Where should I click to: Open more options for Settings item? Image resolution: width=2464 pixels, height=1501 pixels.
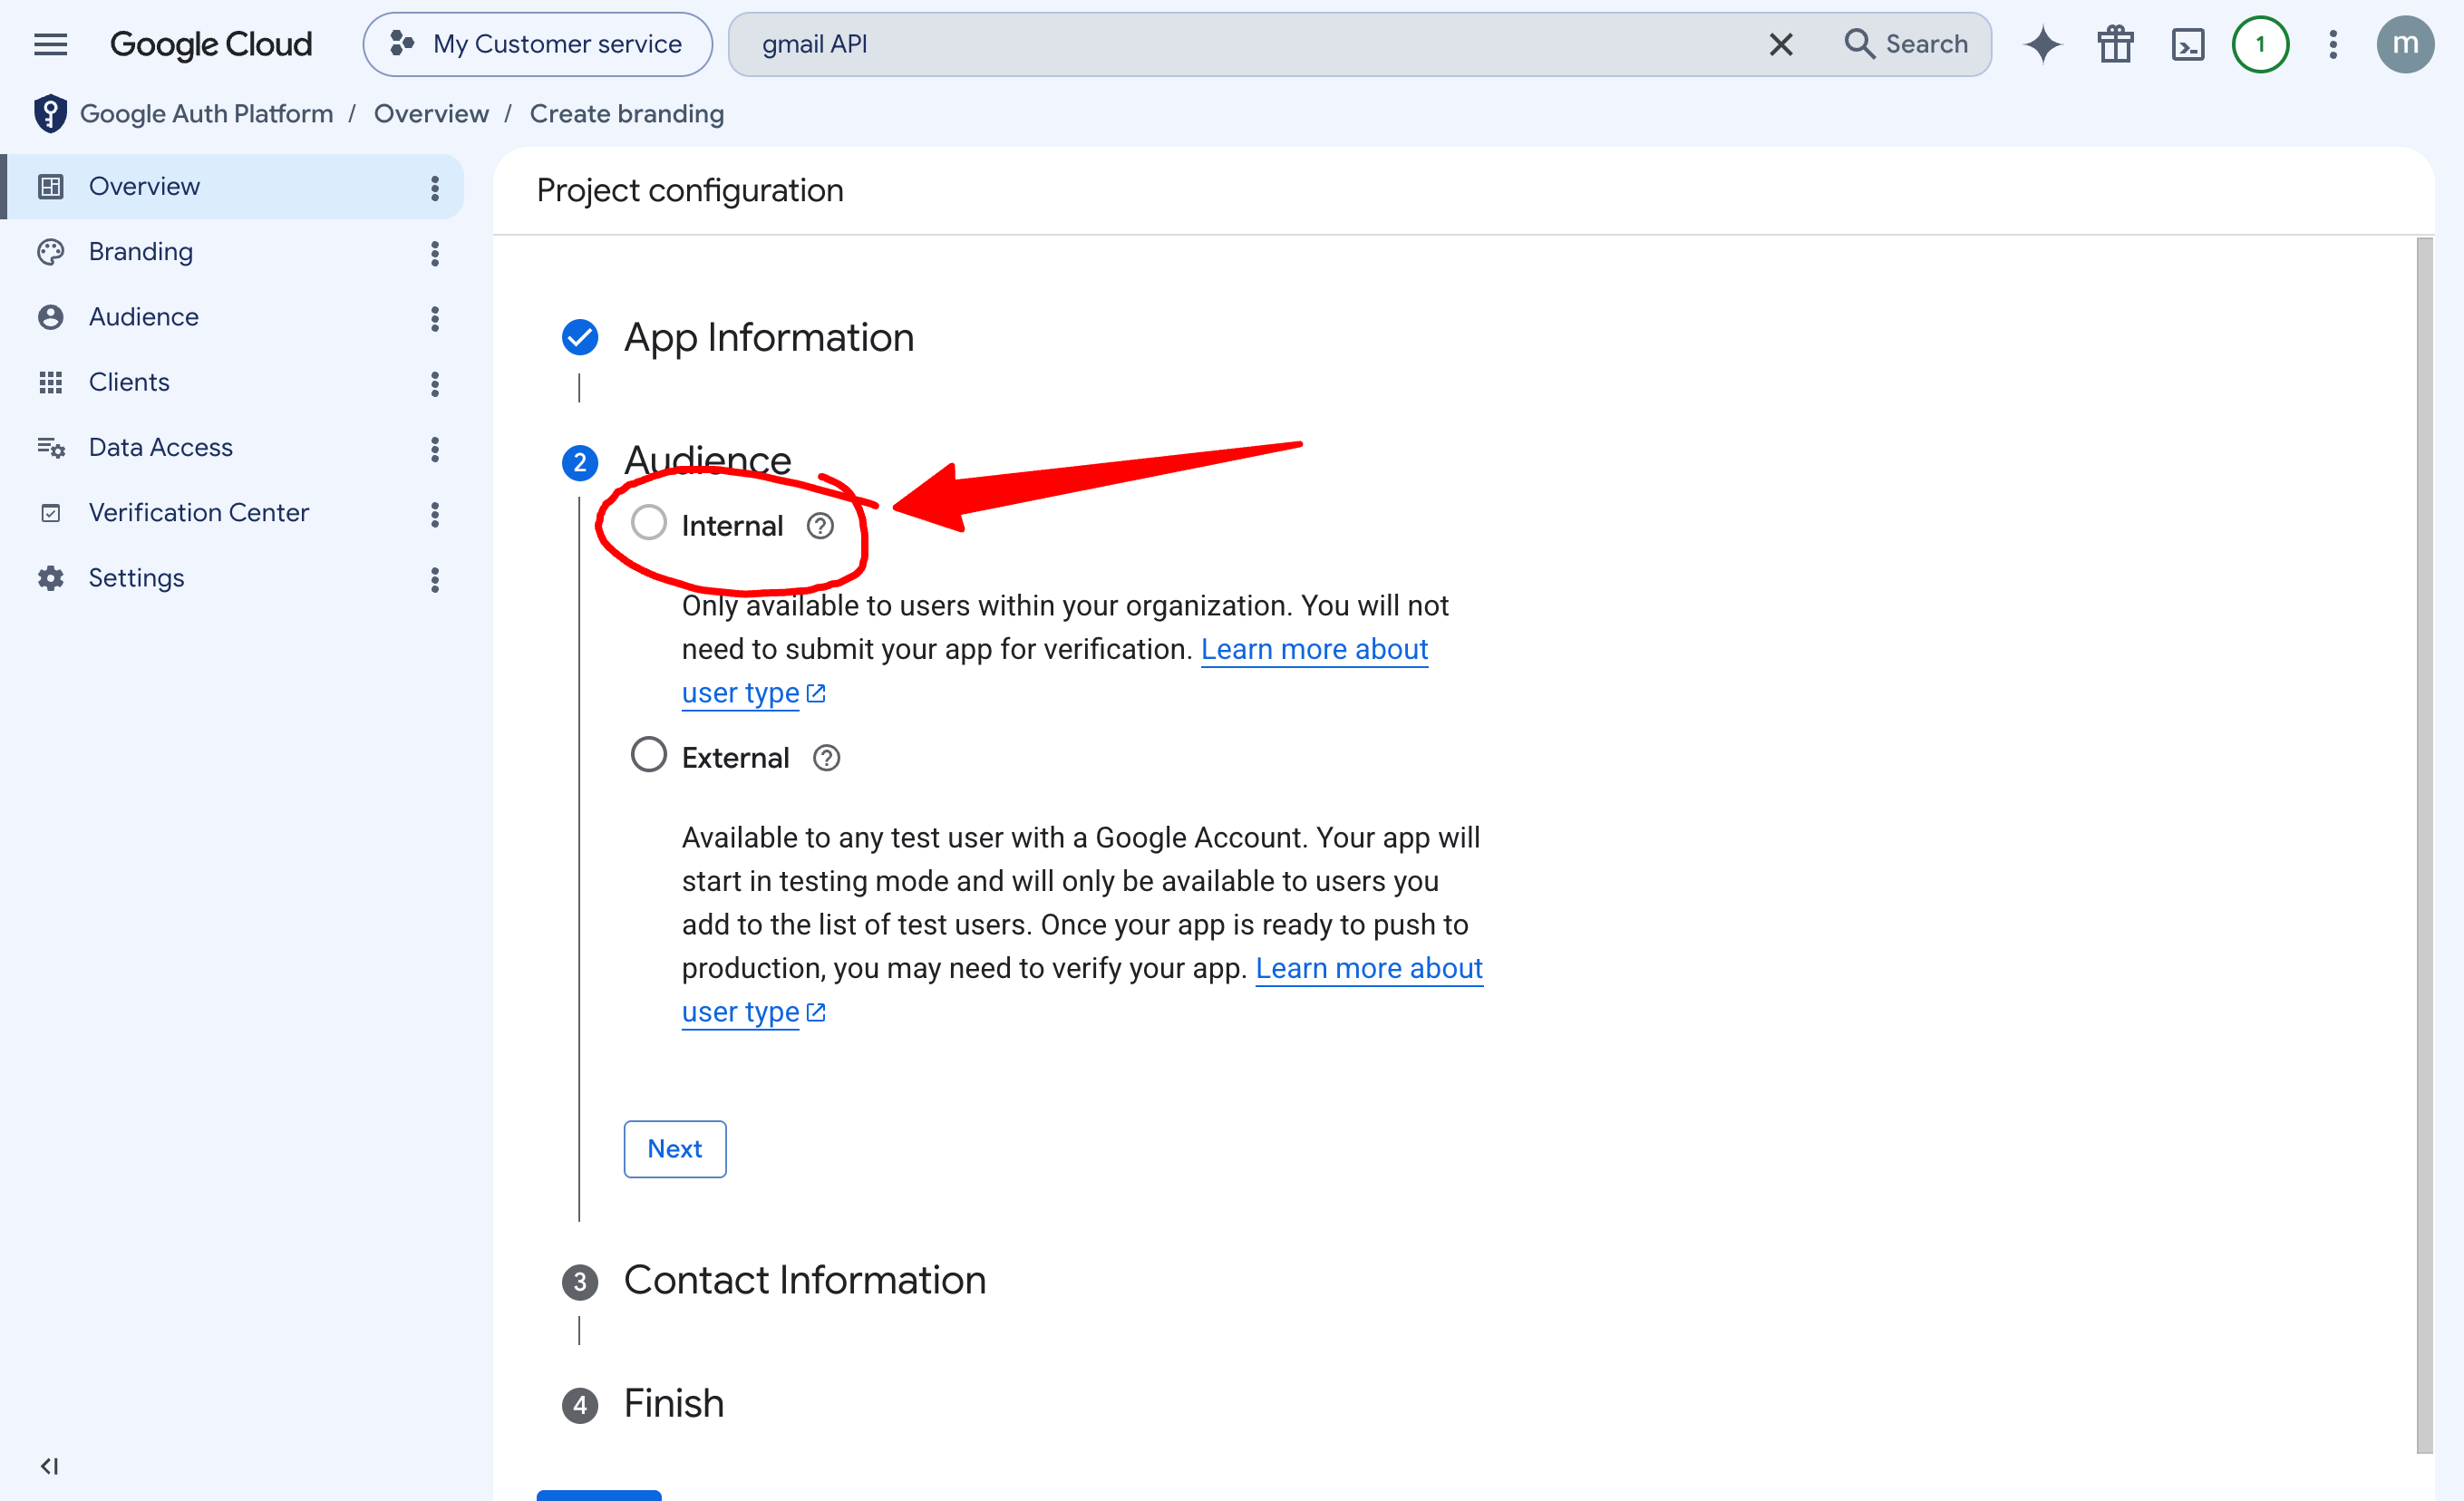pos(434,579)
